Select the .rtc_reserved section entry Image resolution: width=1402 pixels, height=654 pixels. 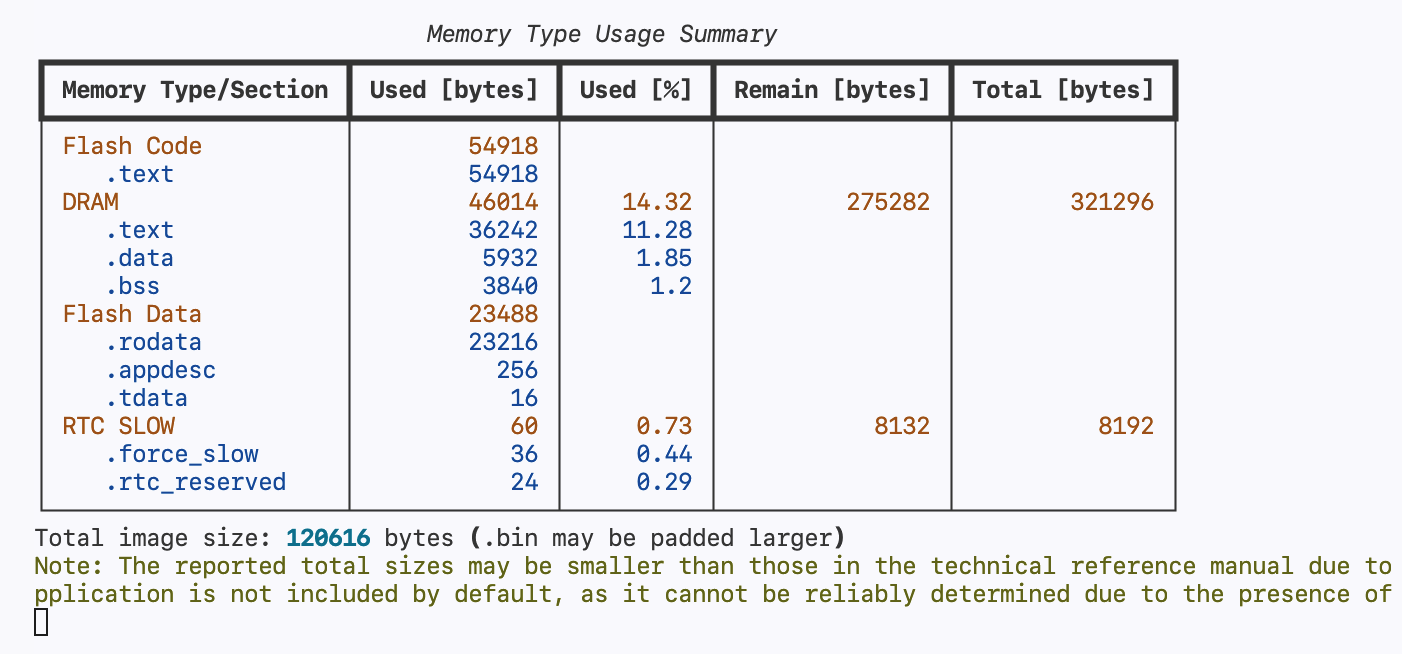[195, 482]
